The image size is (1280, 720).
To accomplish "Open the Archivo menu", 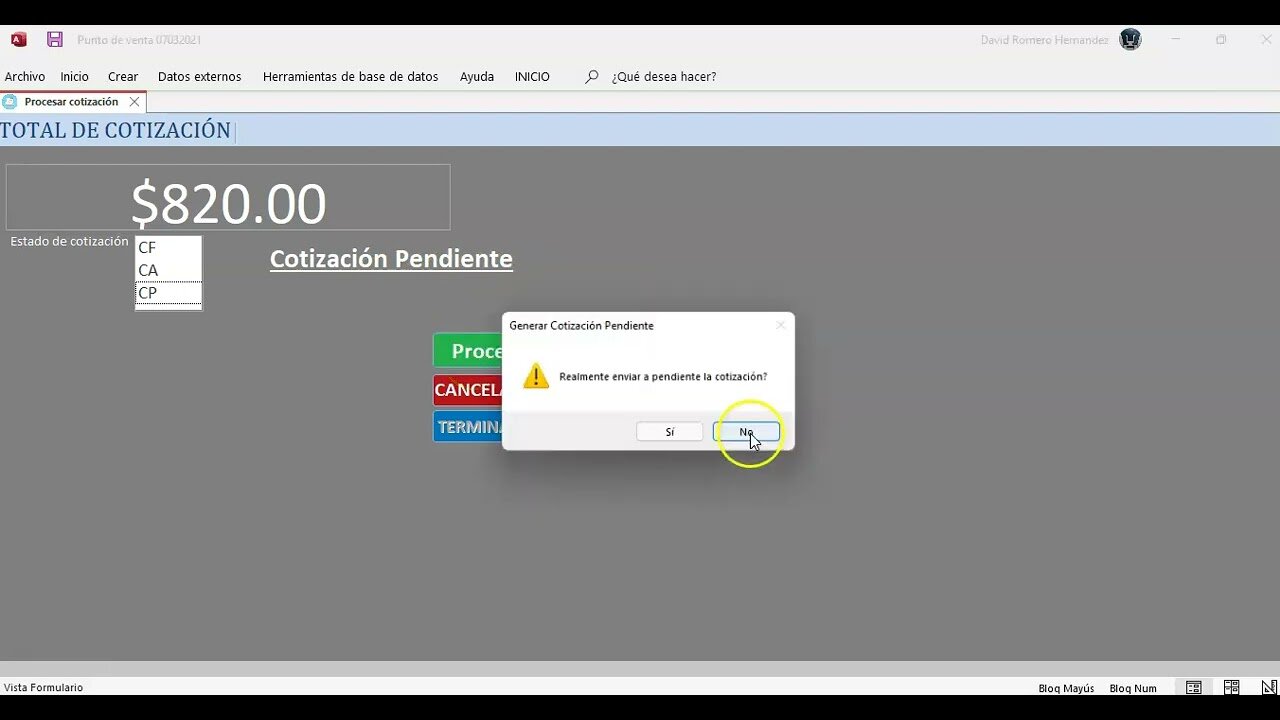I will 25,77.
